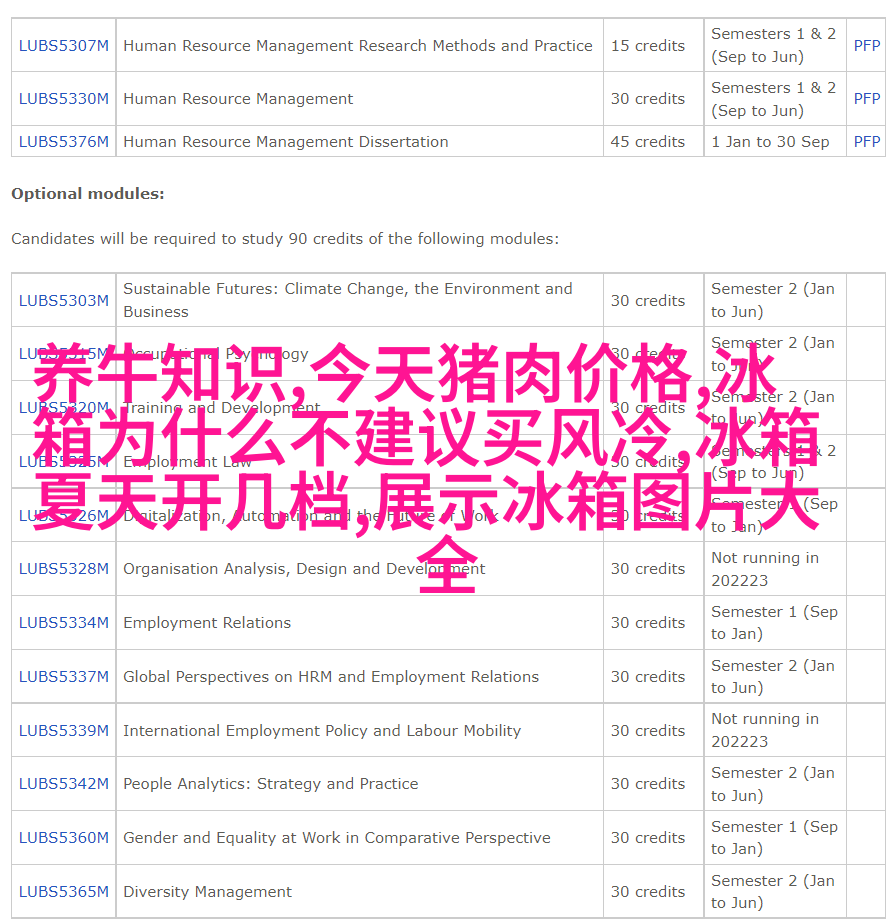Viewport: 895px width, 922px height.
Task: Select 'International Employment Policy and Labour Mobility' title
Action: click(x=322, y=730)
